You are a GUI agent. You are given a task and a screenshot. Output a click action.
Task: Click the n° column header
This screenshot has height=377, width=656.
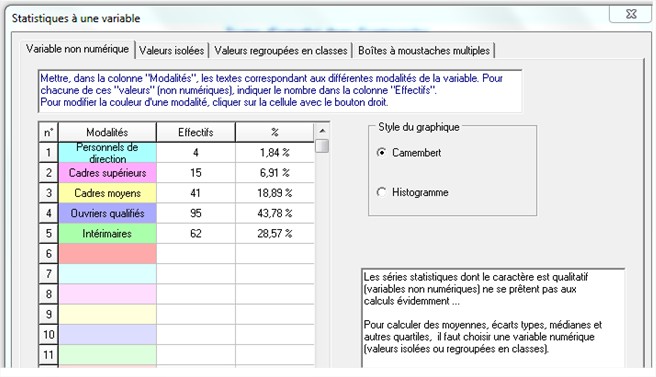coord(49,132)
